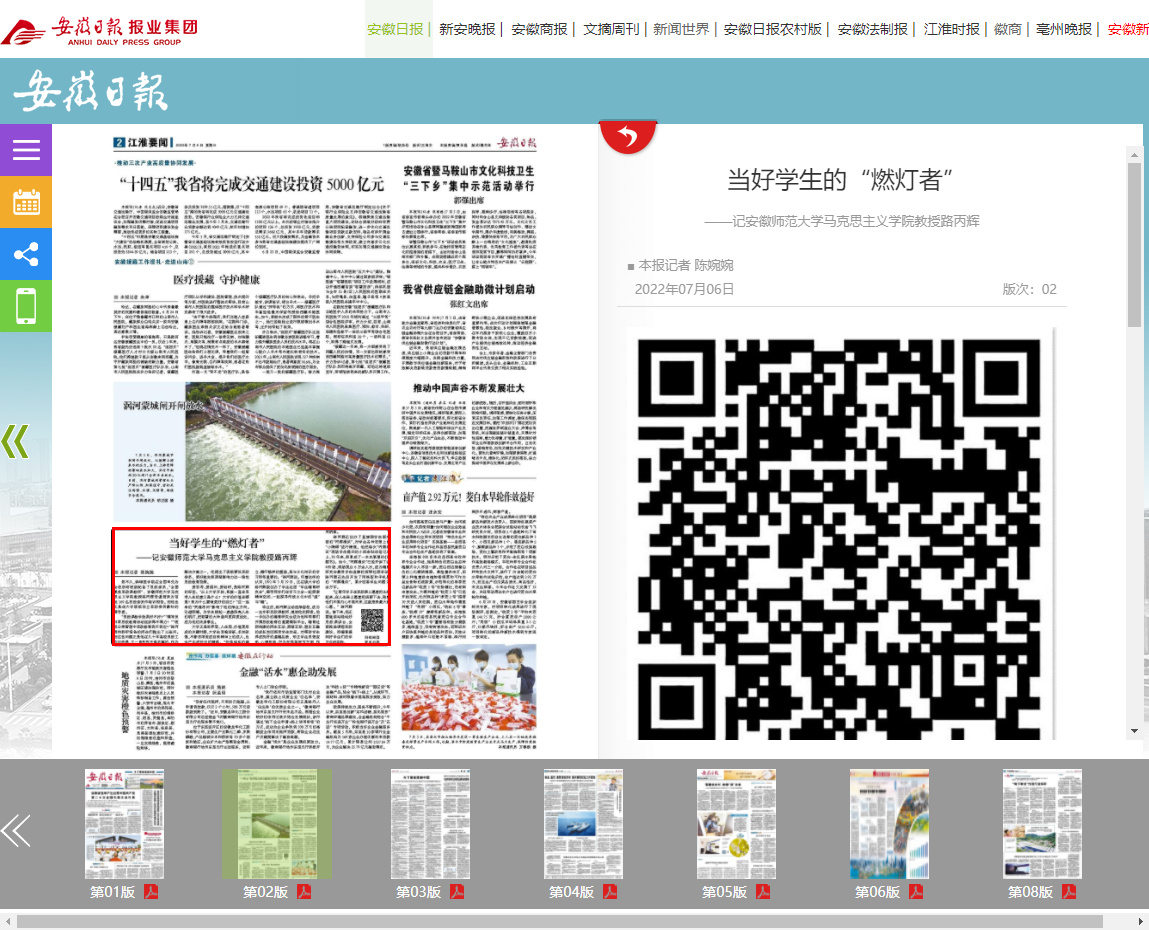Image resolution: width=1149 pixels, height=930 pixels.
Task: Open the 江淮时报 link
Action: (952, 29)
